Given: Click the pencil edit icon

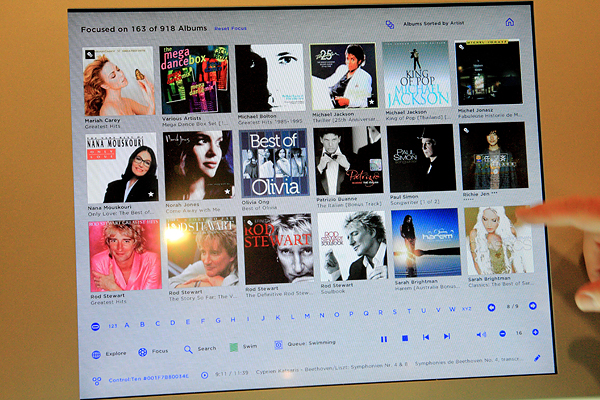Looking at the screenshot, I should (537, 358).
